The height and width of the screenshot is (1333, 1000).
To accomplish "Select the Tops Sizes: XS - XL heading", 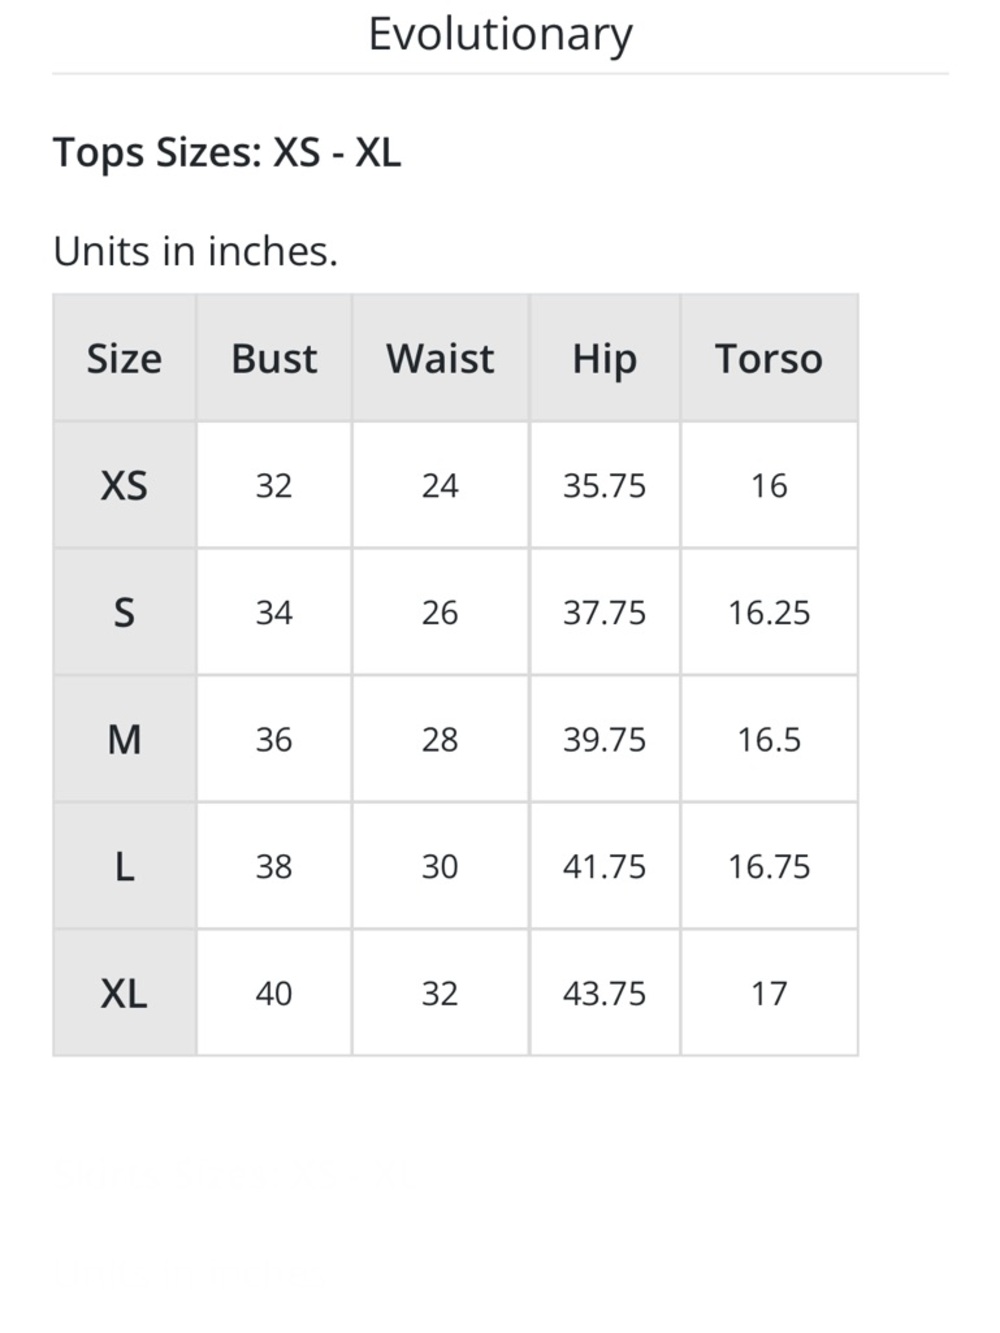I will click(x=227, y=153).
